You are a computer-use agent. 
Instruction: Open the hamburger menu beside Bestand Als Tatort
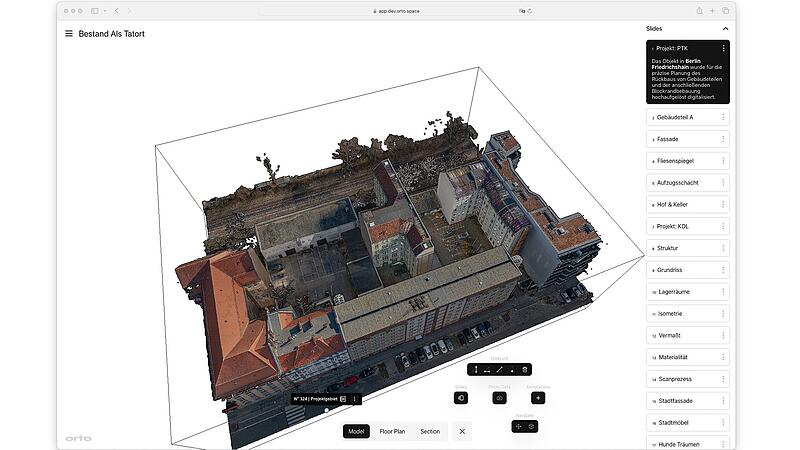tap(69, 33)
